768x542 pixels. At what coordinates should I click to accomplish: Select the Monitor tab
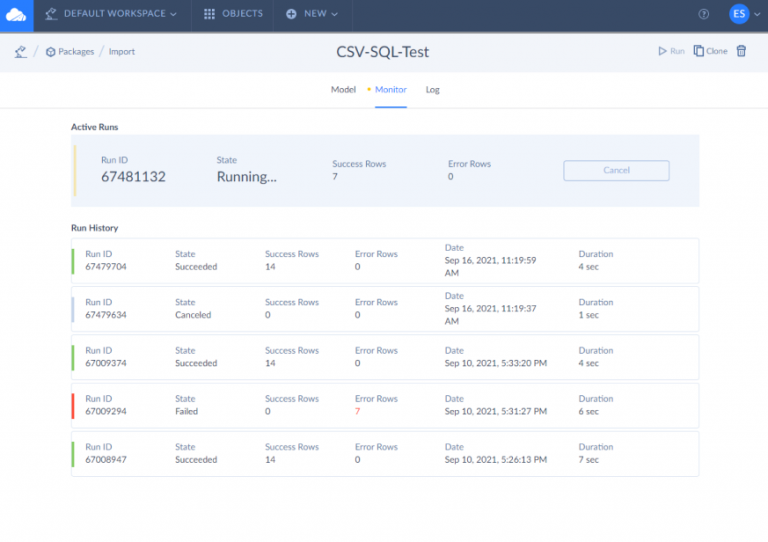pyautogui.click(x=390, y=89)
